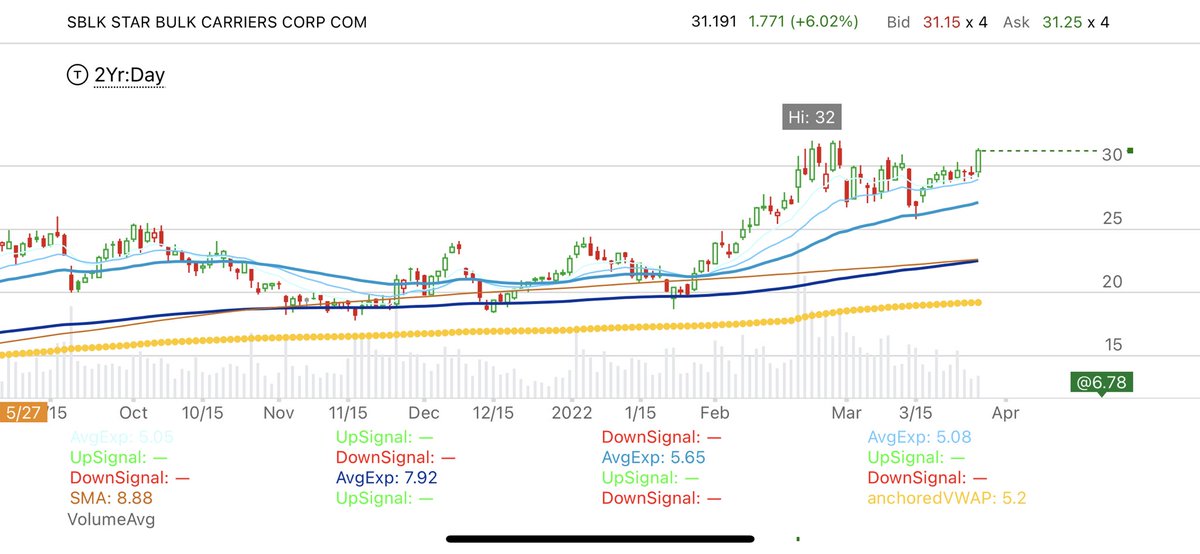Image resolution: width=1200 pixels, height=554 pixels.
Task: Tap the Feb date axis label
Action: point(714,412)
